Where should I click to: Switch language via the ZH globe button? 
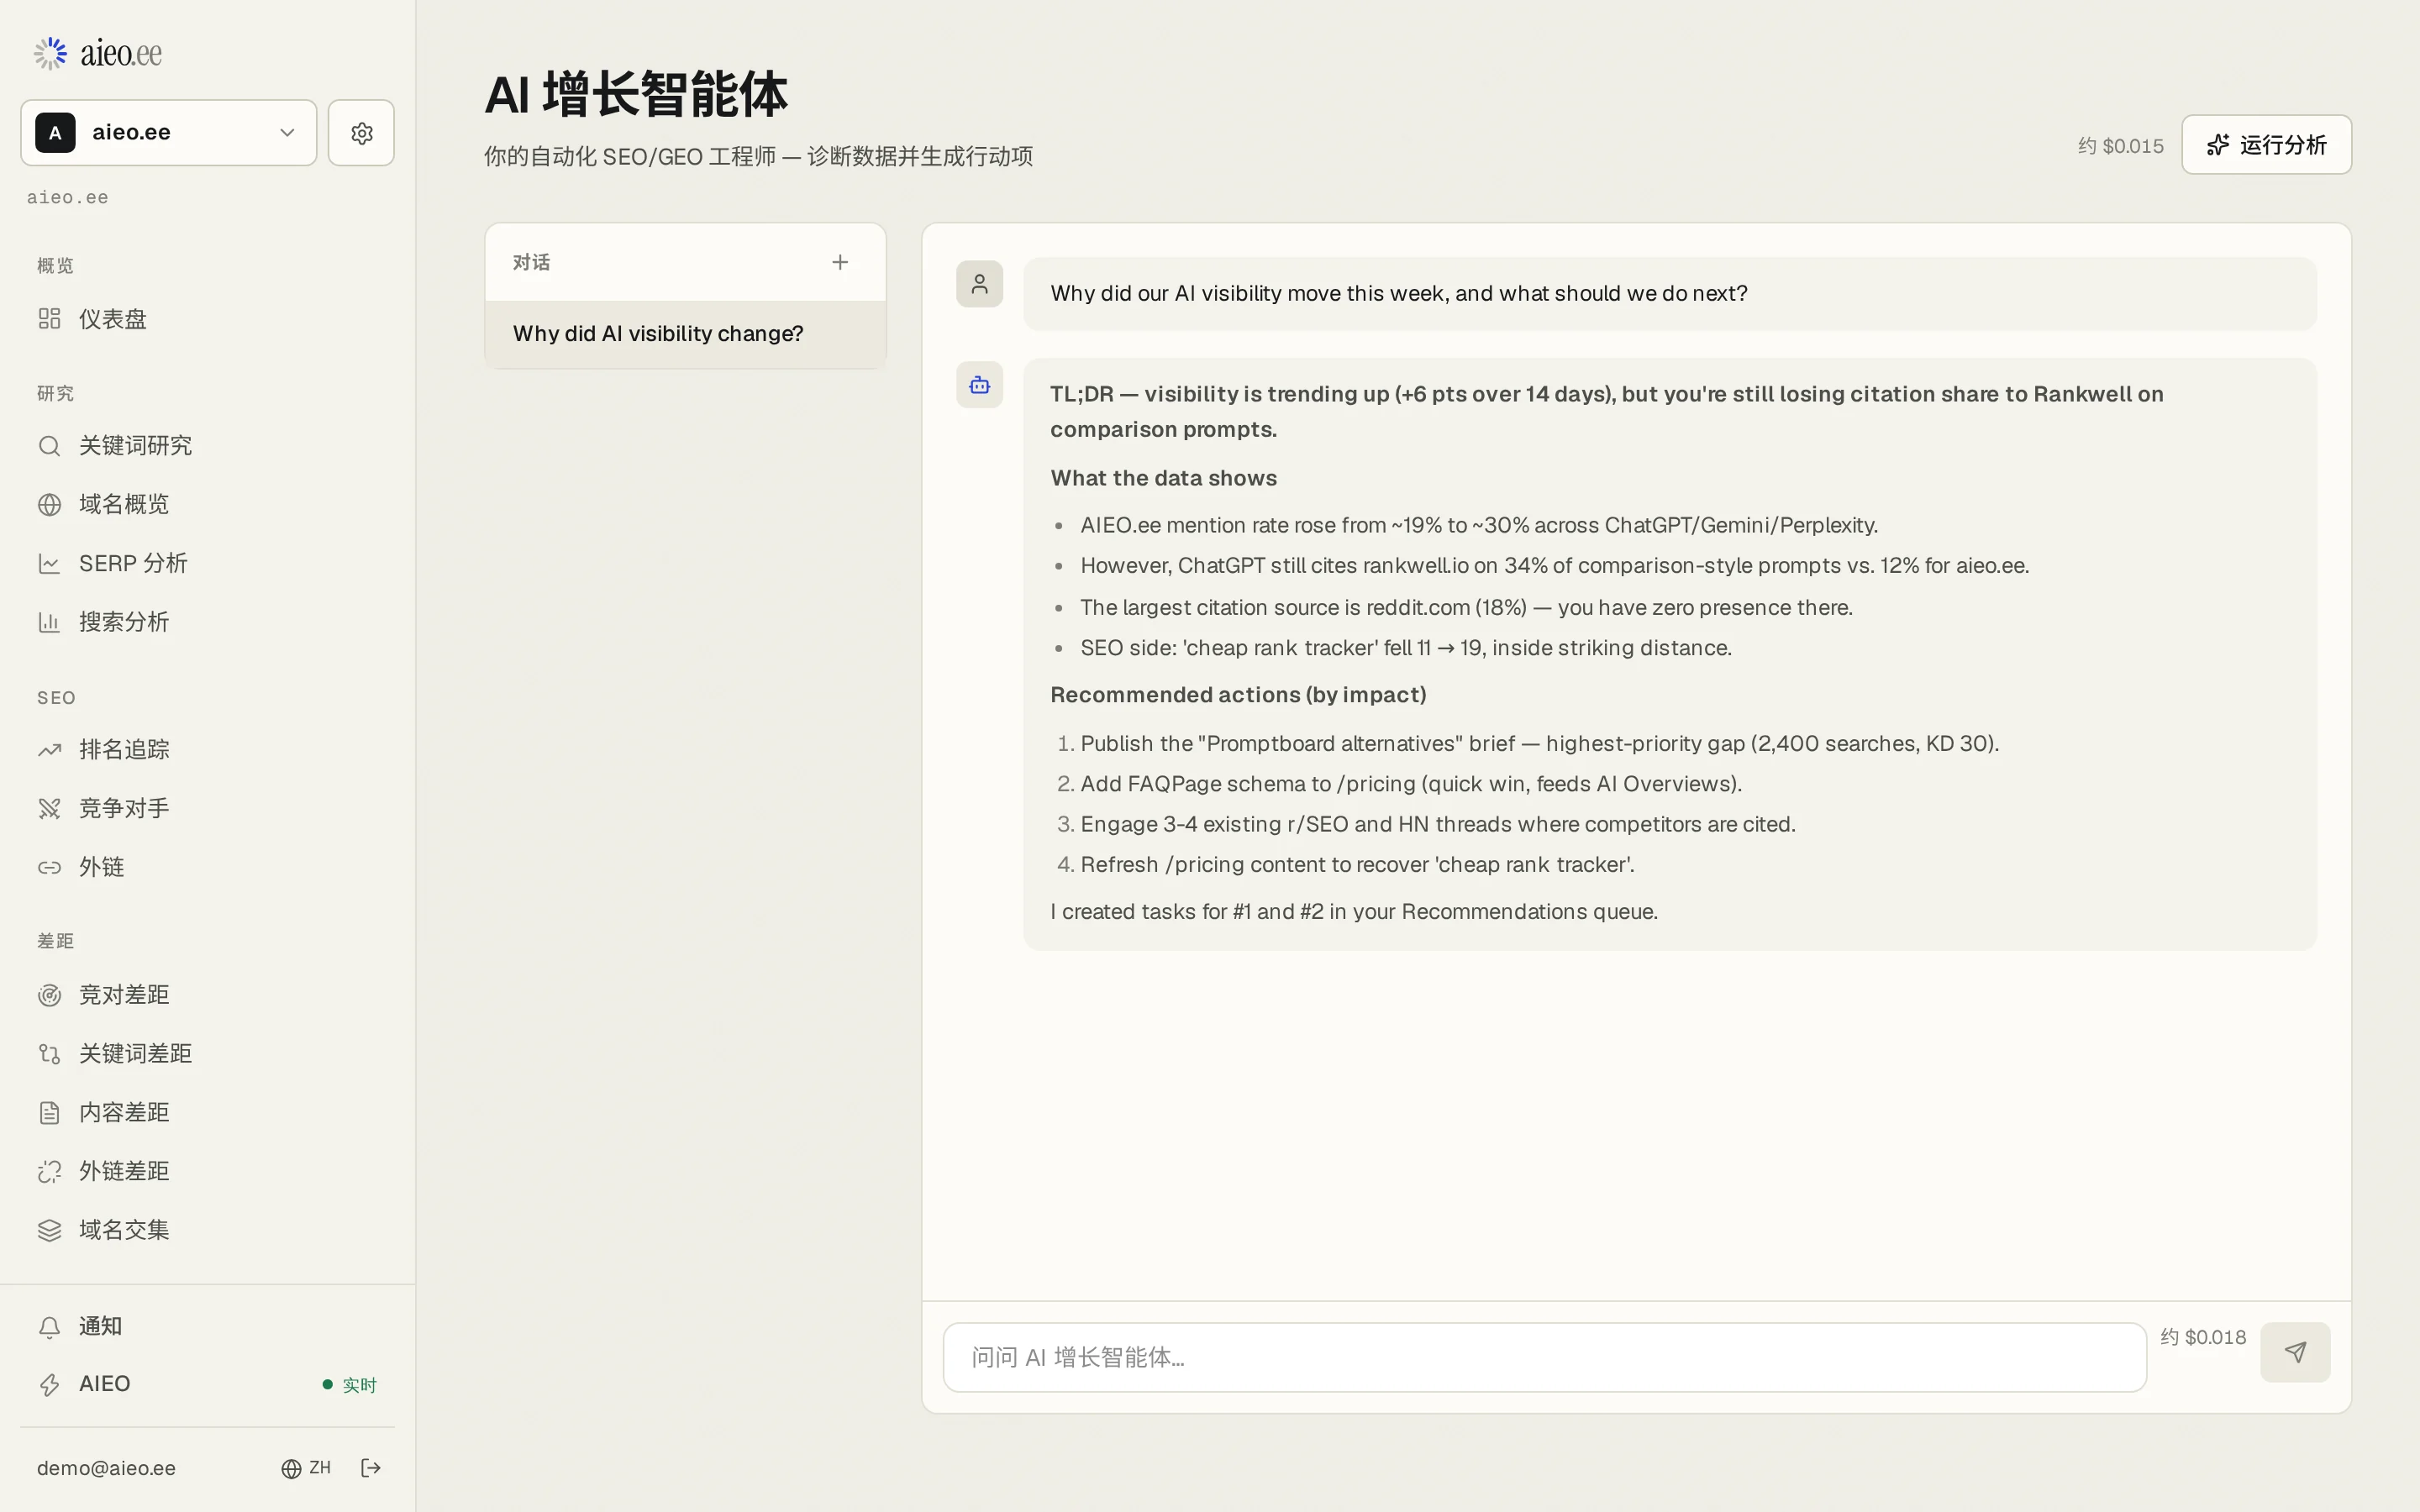pyautogui.click(x=306, y=1468)
